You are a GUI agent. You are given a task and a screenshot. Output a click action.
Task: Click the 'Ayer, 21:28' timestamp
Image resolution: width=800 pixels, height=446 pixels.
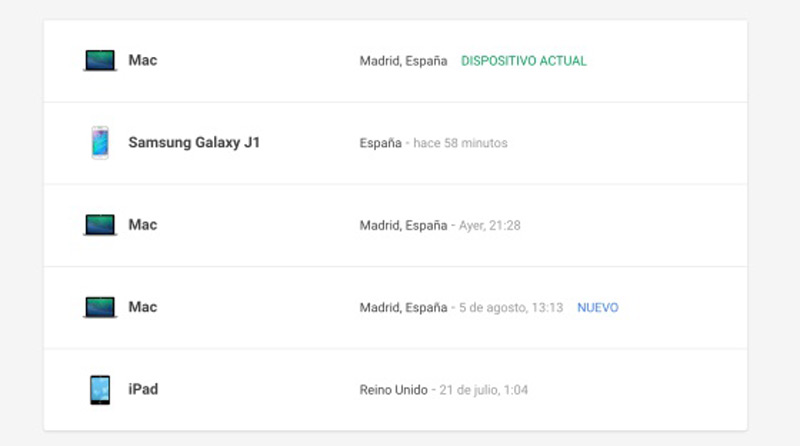click(x=490, y=225)
